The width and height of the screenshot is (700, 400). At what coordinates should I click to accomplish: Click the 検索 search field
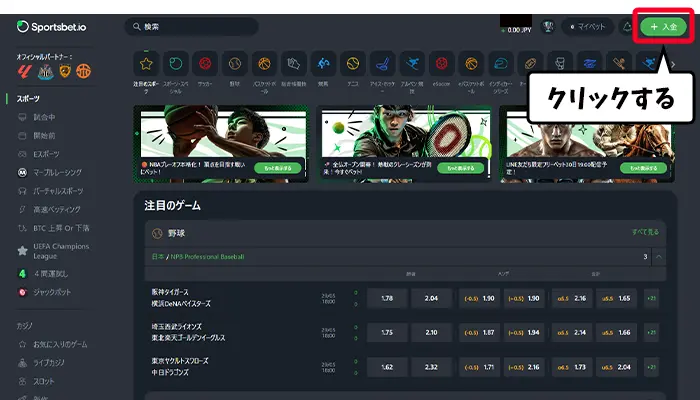pos(192,27)
